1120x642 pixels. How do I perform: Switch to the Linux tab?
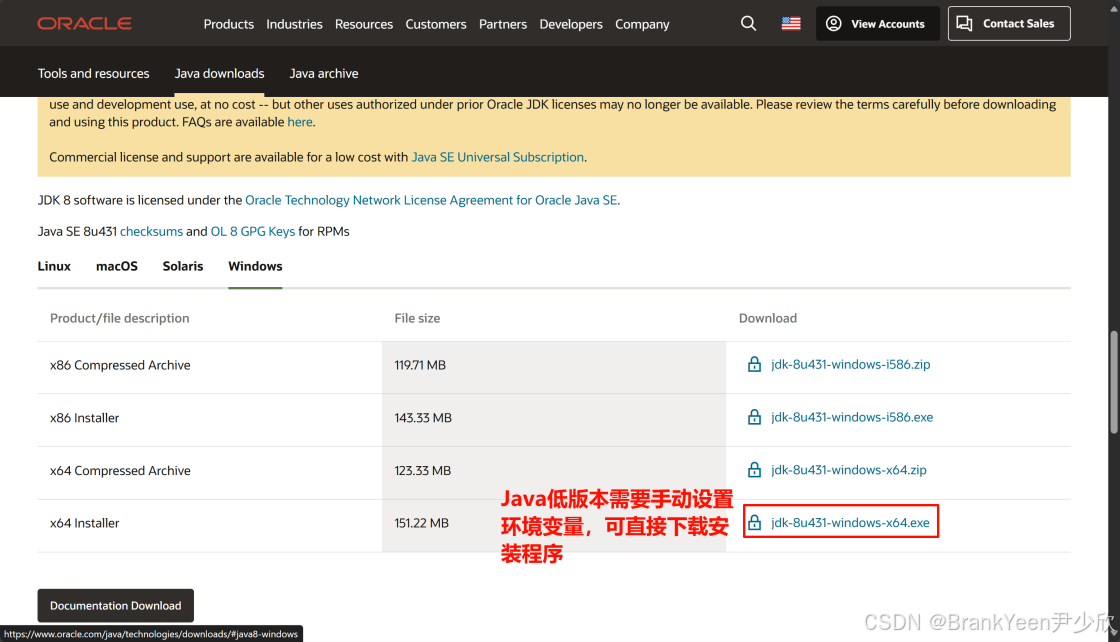click(x=54, y=266)
